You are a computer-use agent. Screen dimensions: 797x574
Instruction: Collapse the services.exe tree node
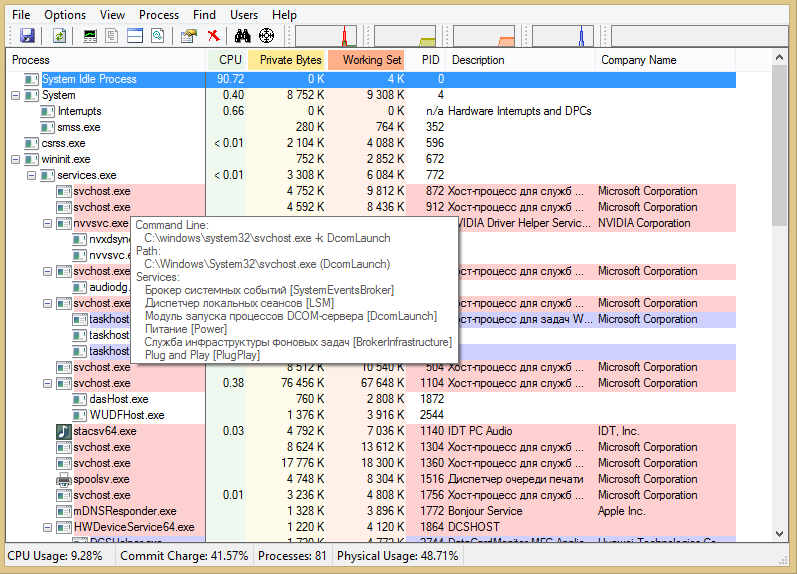31,175
